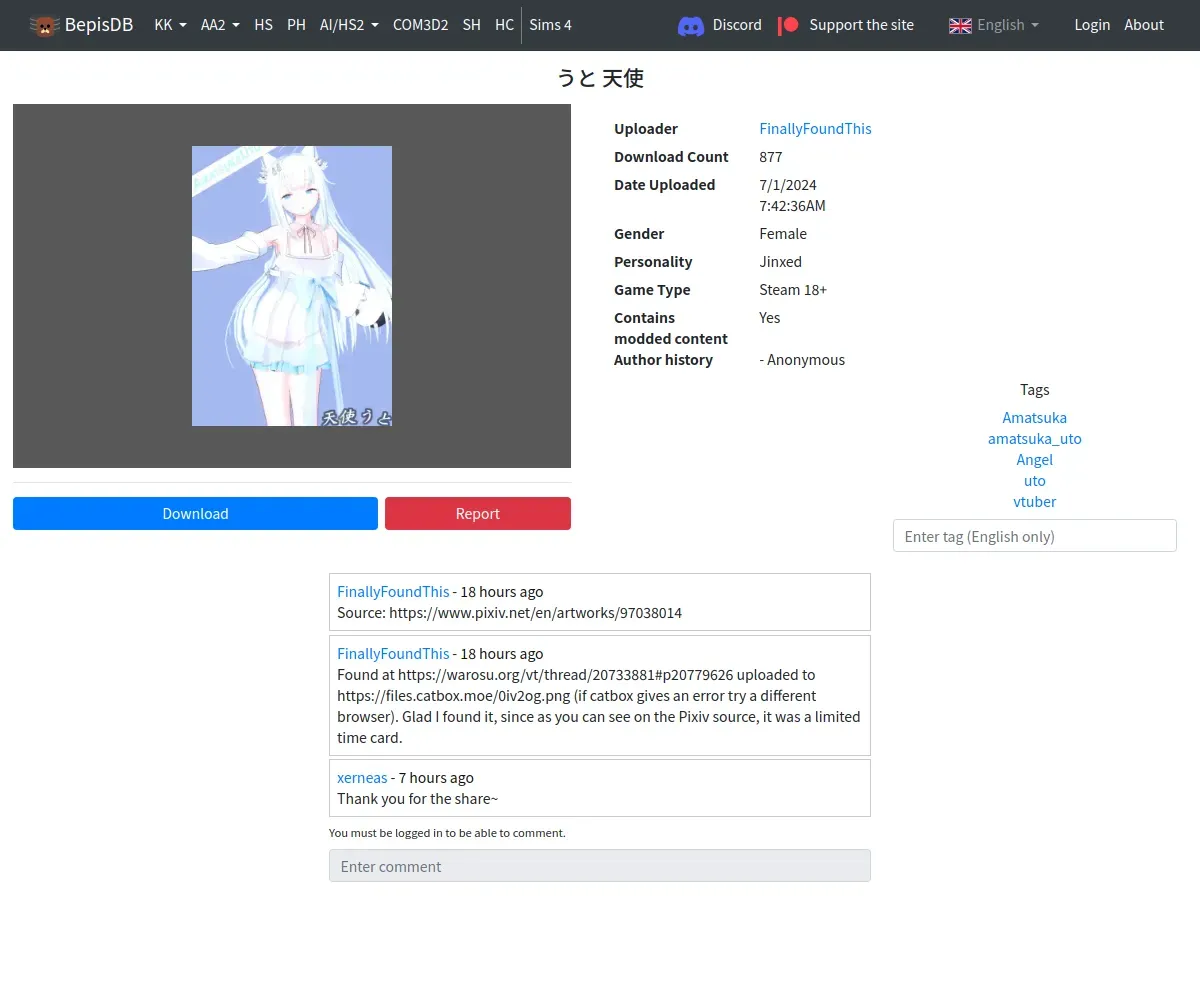Open the HC section
This screenshot has height=1000, width=1200.
(x=504, y=25)
